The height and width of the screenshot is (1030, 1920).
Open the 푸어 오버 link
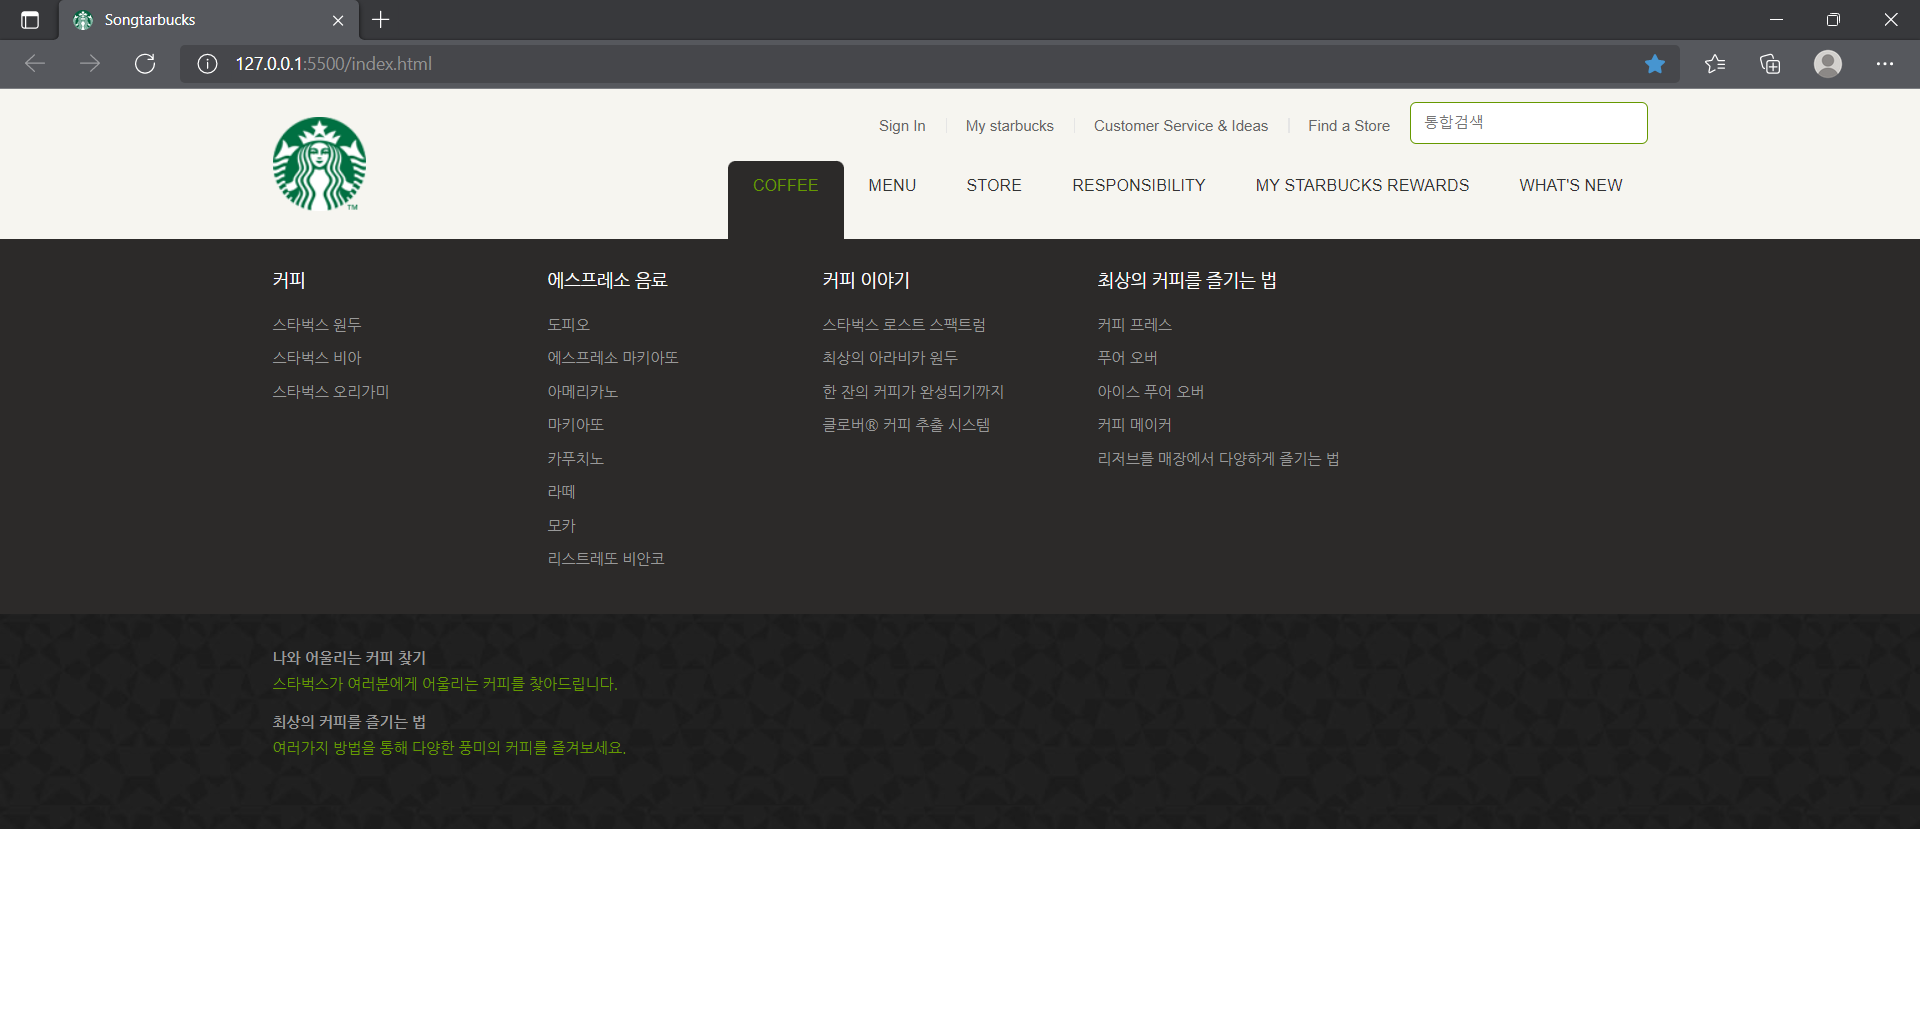(x=1128, y=358)
